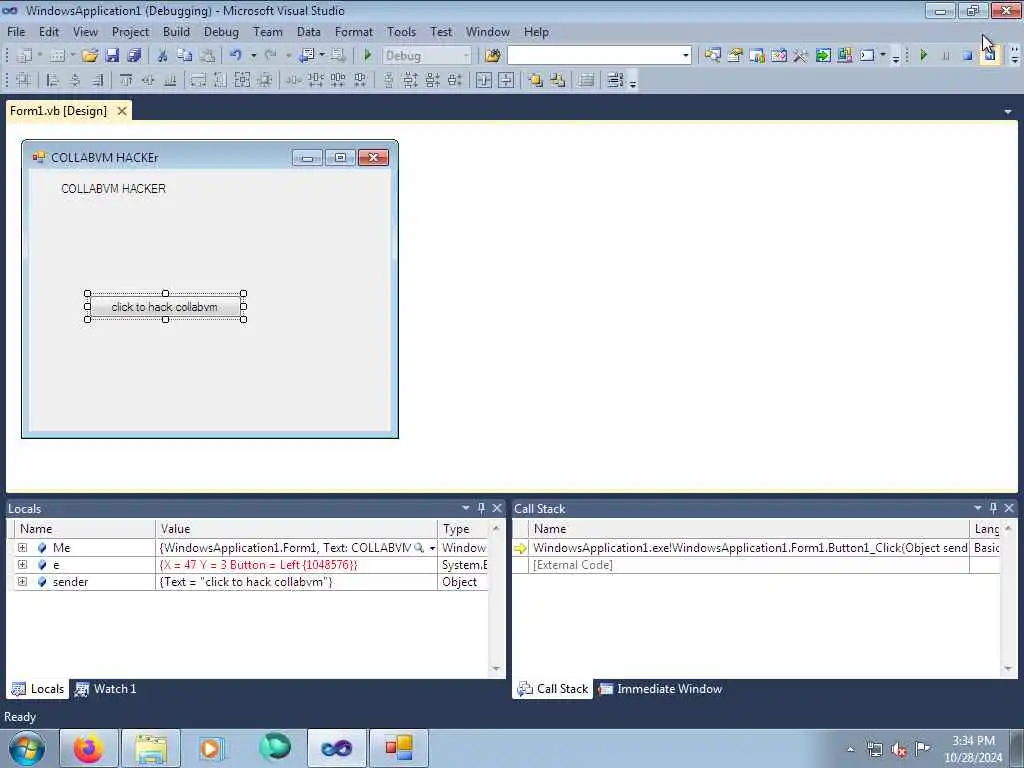The image size is (1024, 768).
Task: Align to Grid layout icon
Action: [24, 80]
